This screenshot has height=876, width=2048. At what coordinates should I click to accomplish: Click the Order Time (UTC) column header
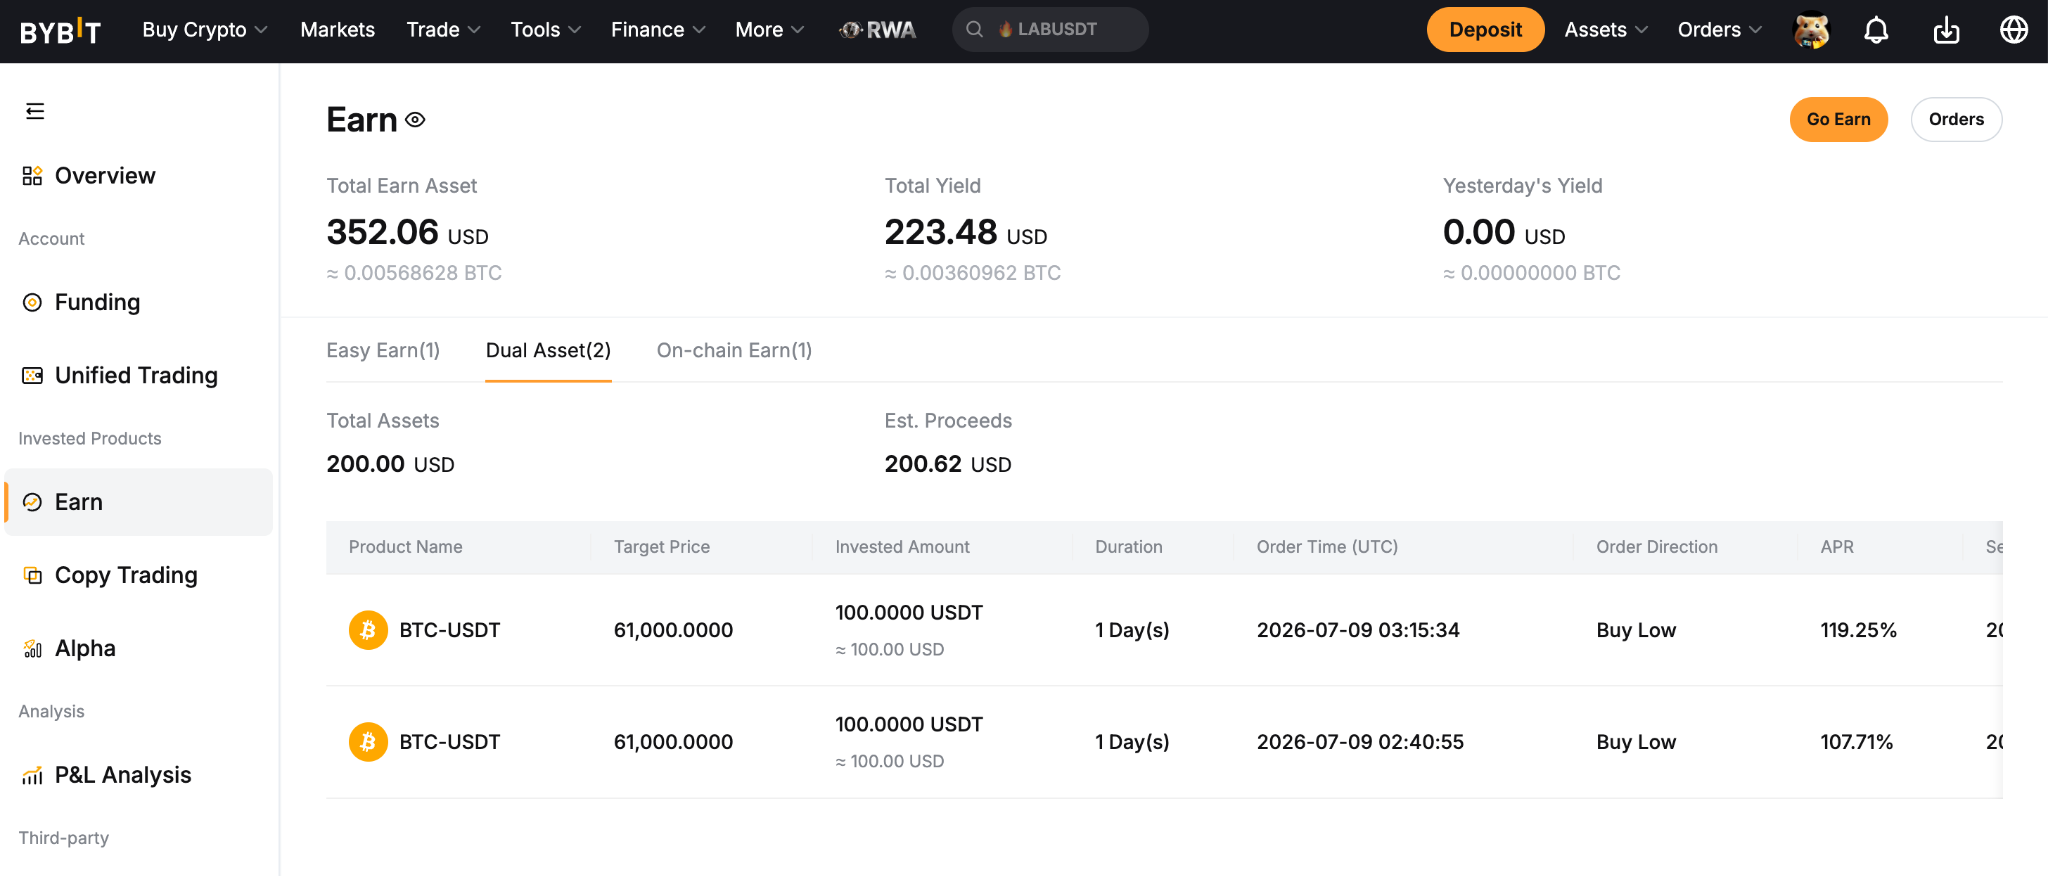1327,547
